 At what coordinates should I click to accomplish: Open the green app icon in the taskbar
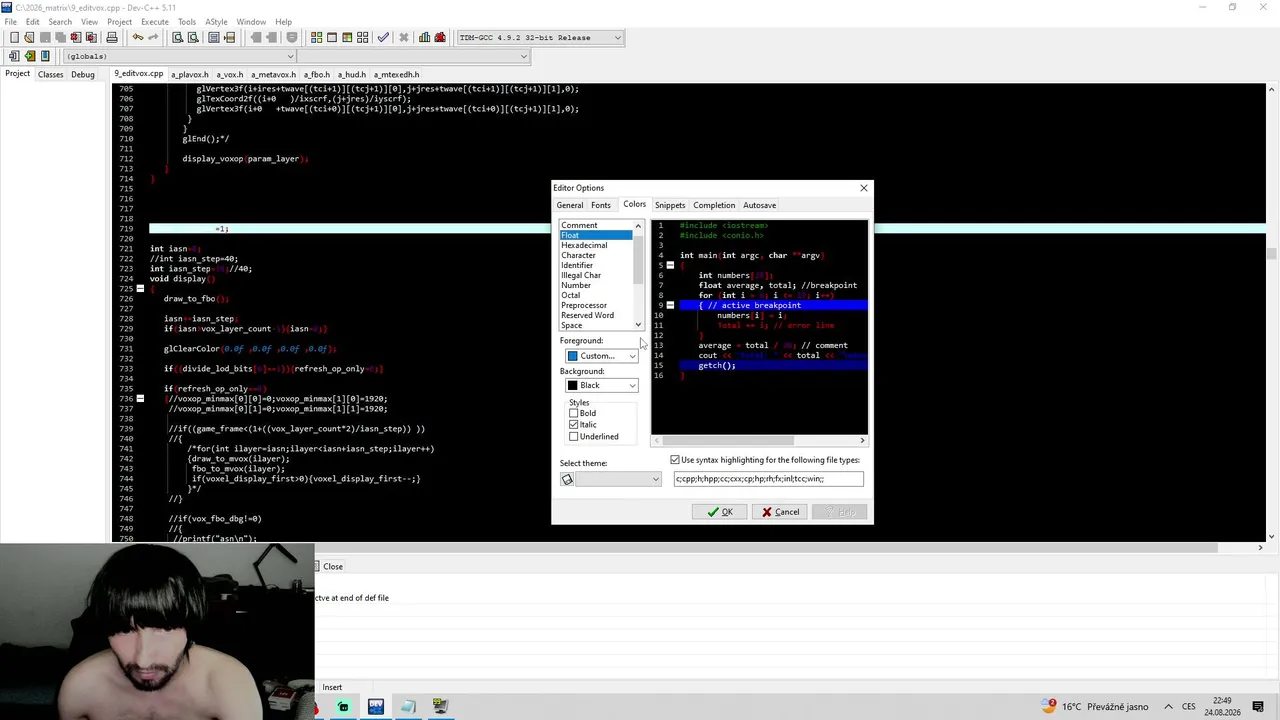pos(343,707)
